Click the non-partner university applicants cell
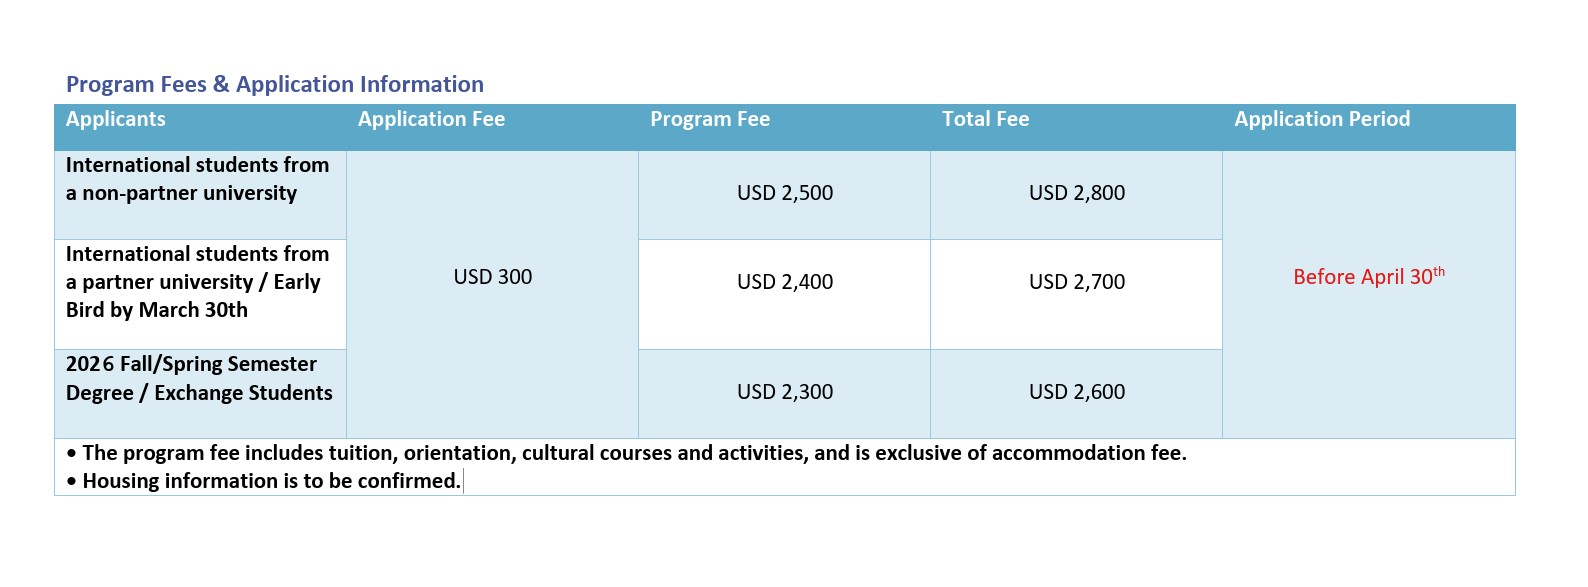1588x587 pixels. point(197,179)
